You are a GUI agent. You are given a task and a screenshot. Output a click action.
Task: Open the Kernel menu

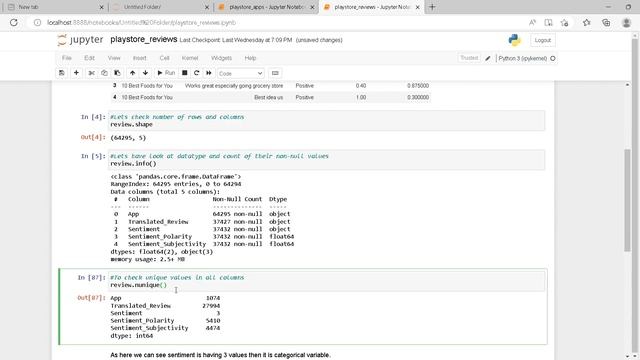pos(190,58)
